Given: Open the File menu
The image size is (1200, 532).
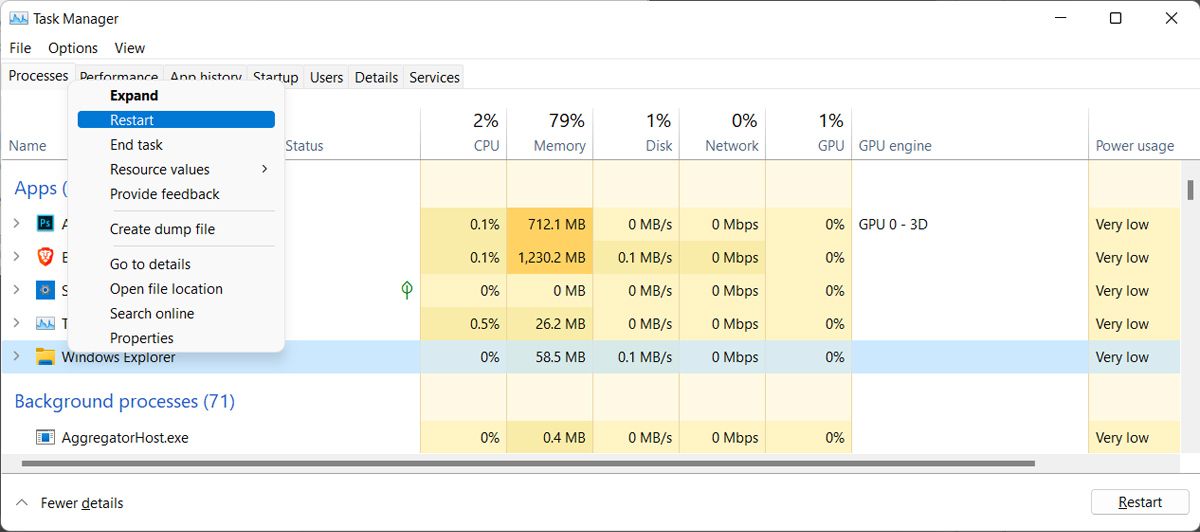Looking at the screenshot, I should click(20, 48).
